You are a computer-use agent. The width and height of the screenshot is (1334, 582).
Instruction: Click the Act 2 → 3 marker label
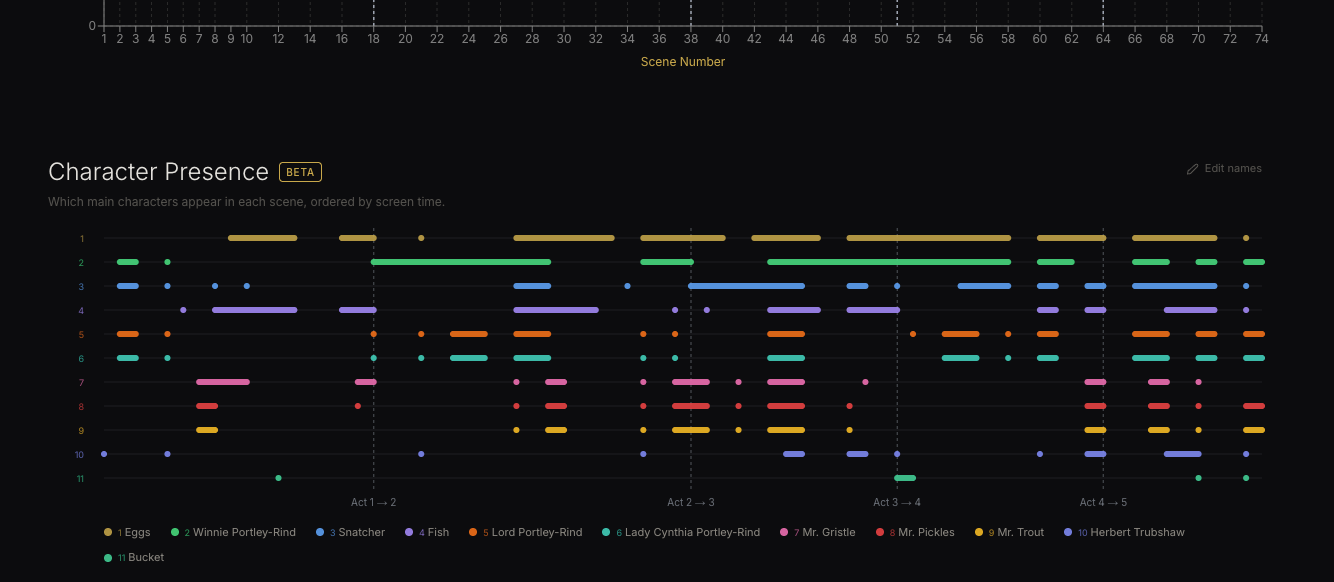point(691,503)
